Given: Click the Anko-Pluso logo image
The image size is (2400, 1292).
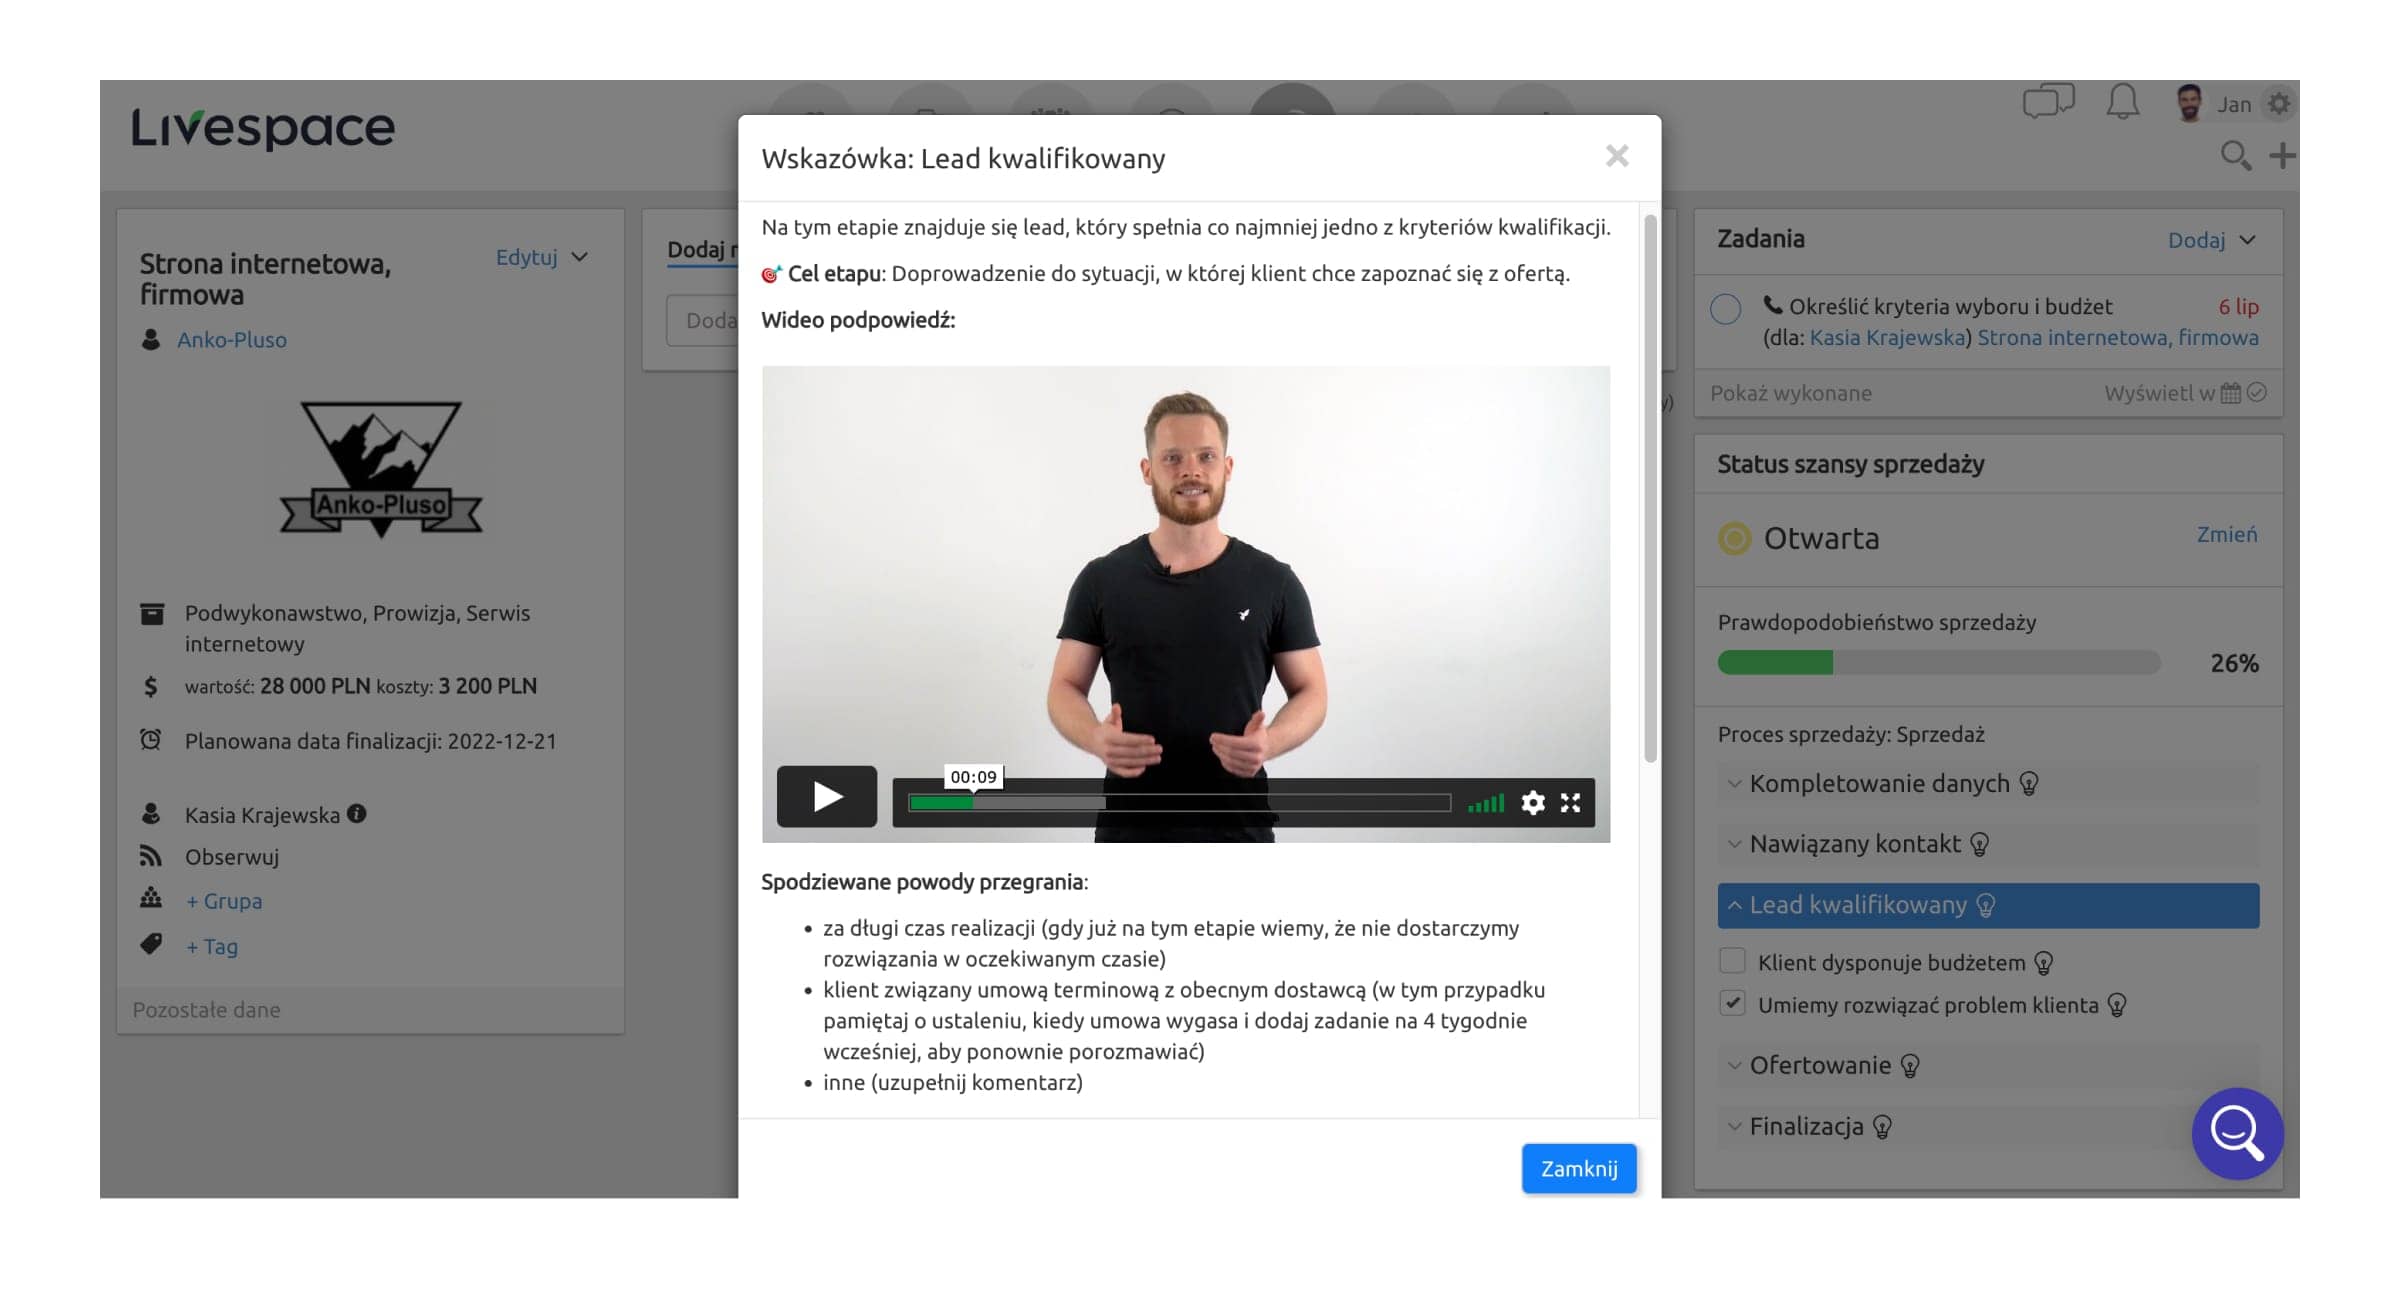Looking at the screenshot, I should click(x=380, y=468).
